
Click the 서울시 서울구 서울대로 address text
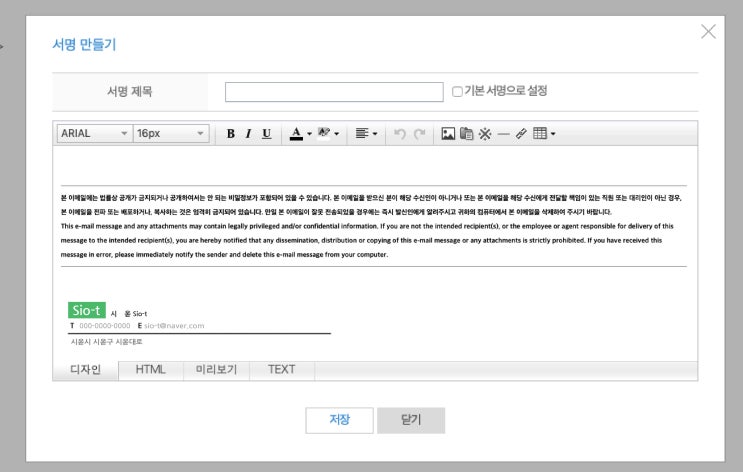(107, 342)
